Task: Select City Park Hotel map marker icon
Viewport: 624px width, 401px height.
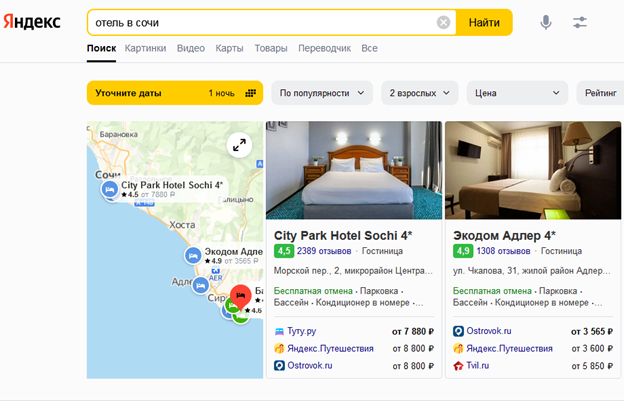Action: (x=109, y=189)
